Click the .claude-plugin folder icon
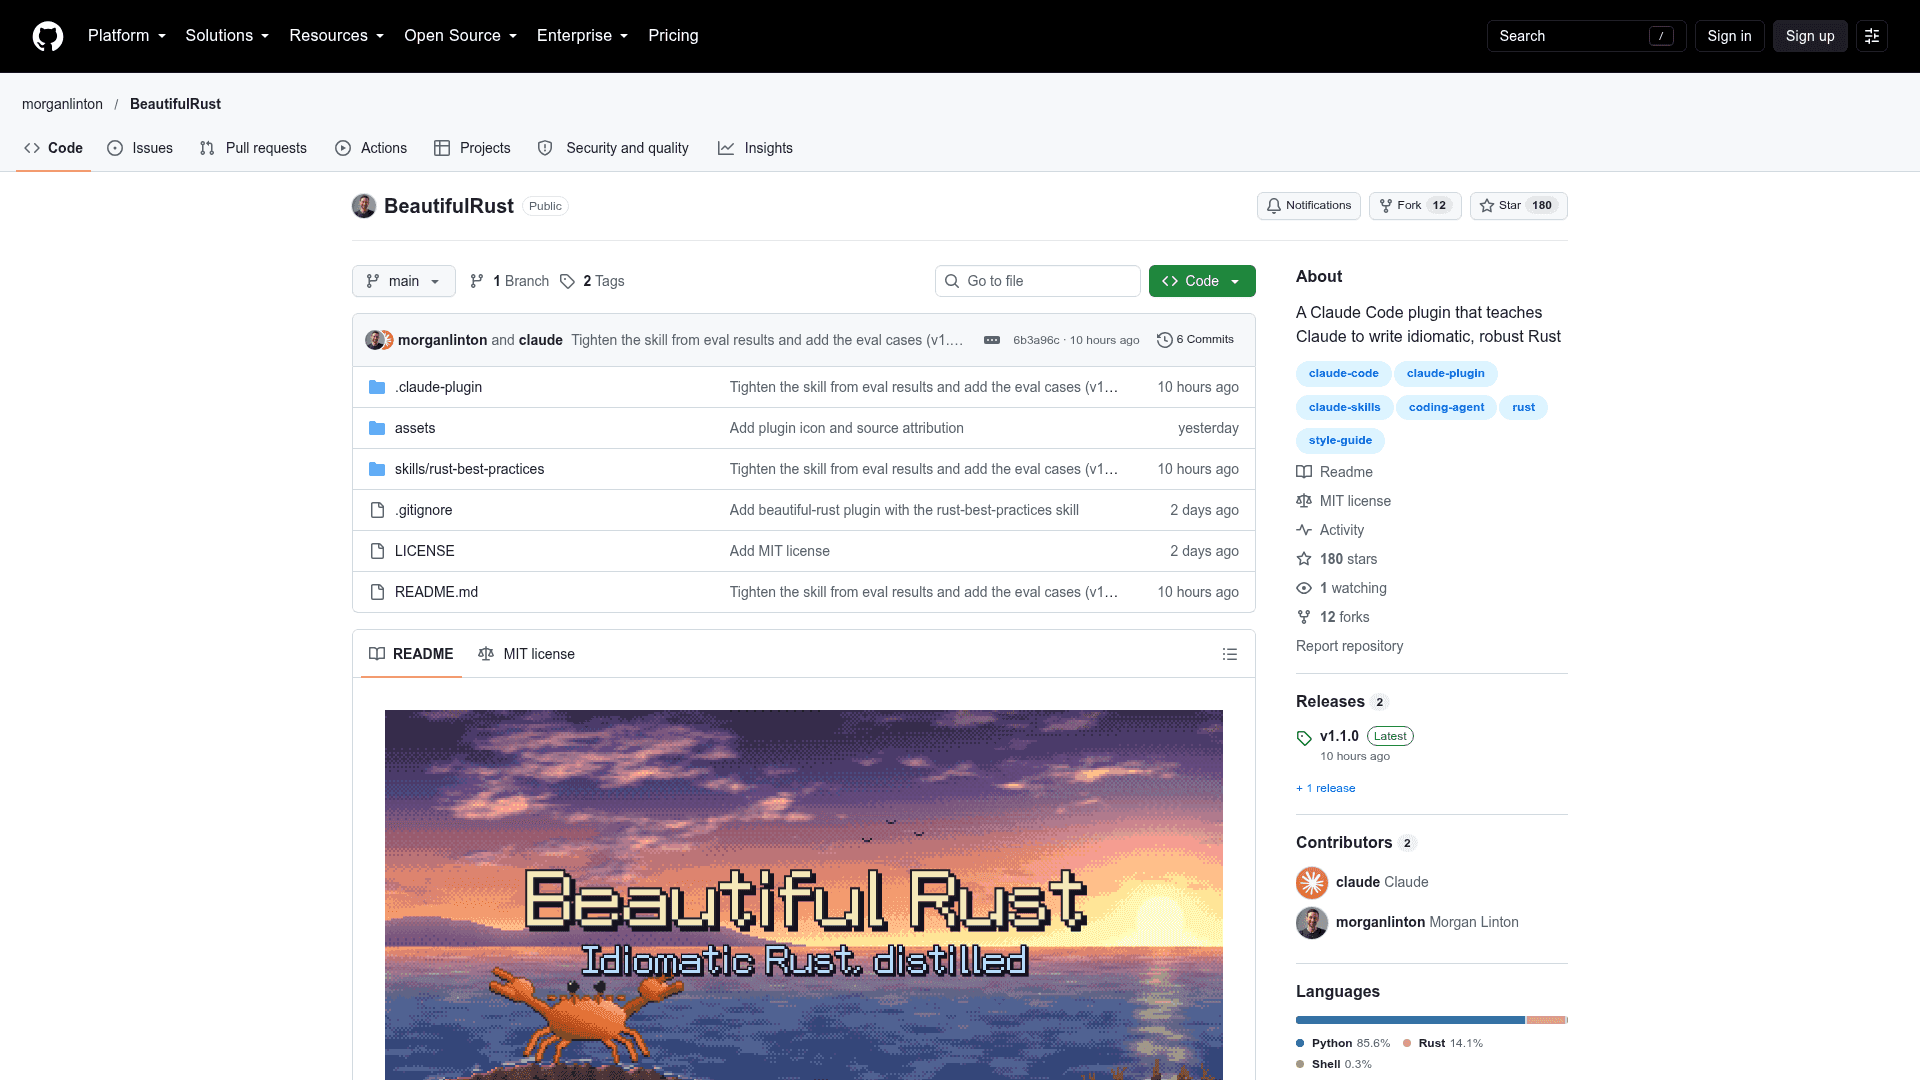Image resolution: width=1920 pixels, height=1080 pixels. tap(377, 387)
